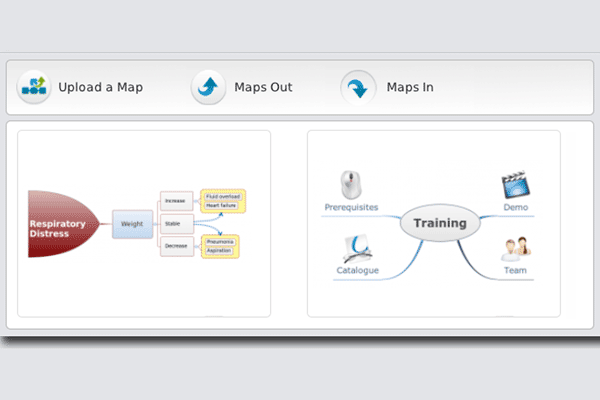Select the Team people icon
Screen dimensions: 600x400
515,249
